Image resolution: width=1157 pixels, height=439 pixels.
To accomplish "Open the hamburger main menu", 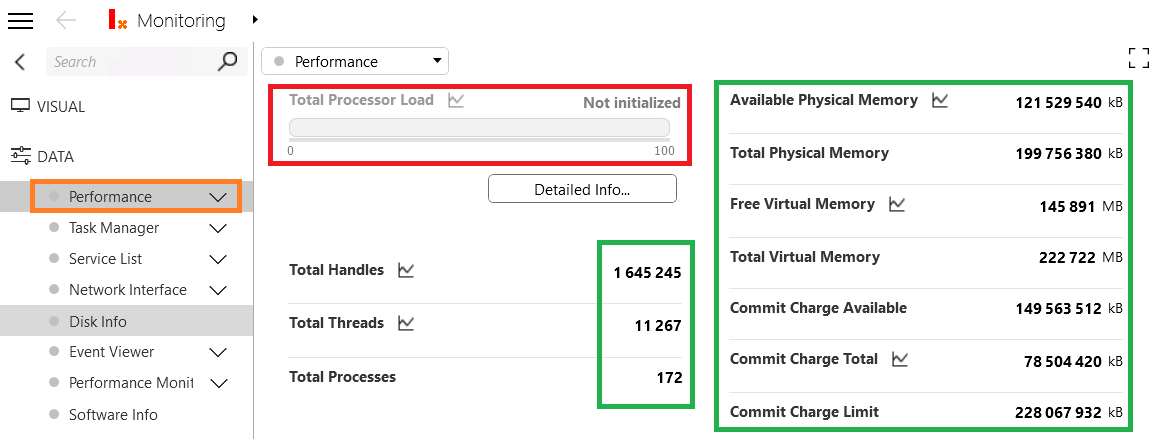I will [x=20, y=21].
